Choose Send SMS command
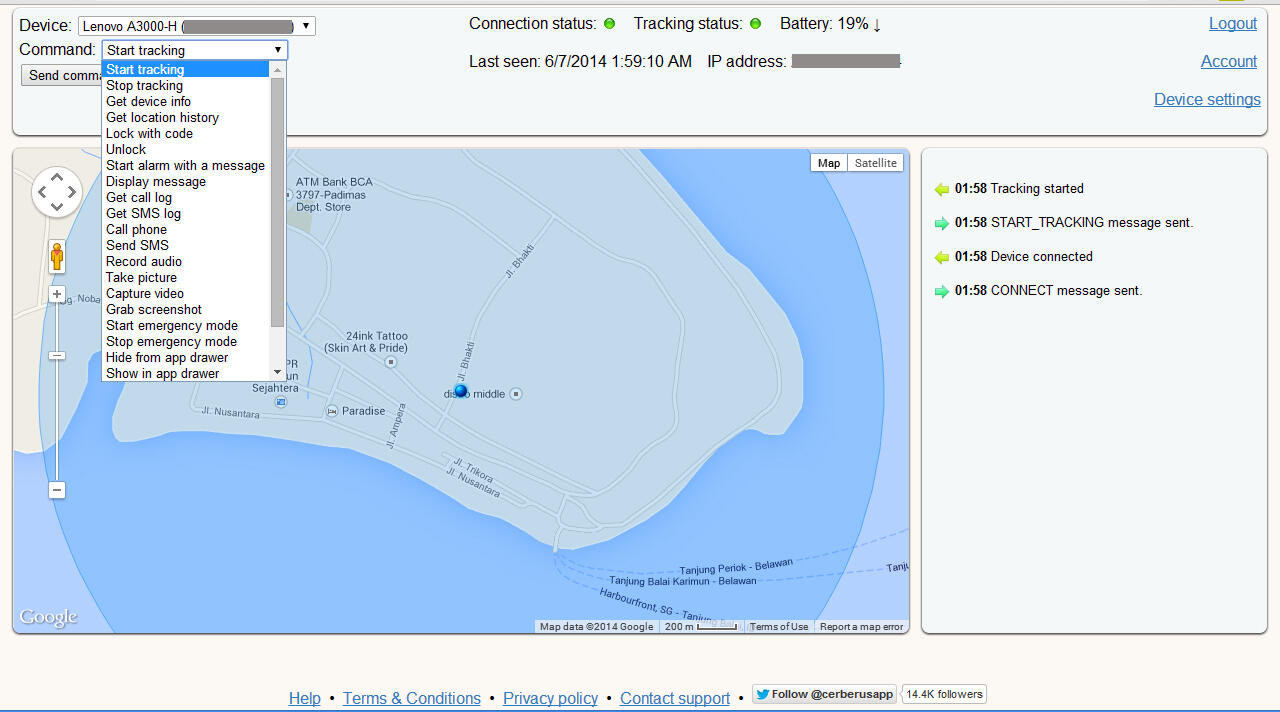Viewport: 1280px width, 712px height. 186,245
